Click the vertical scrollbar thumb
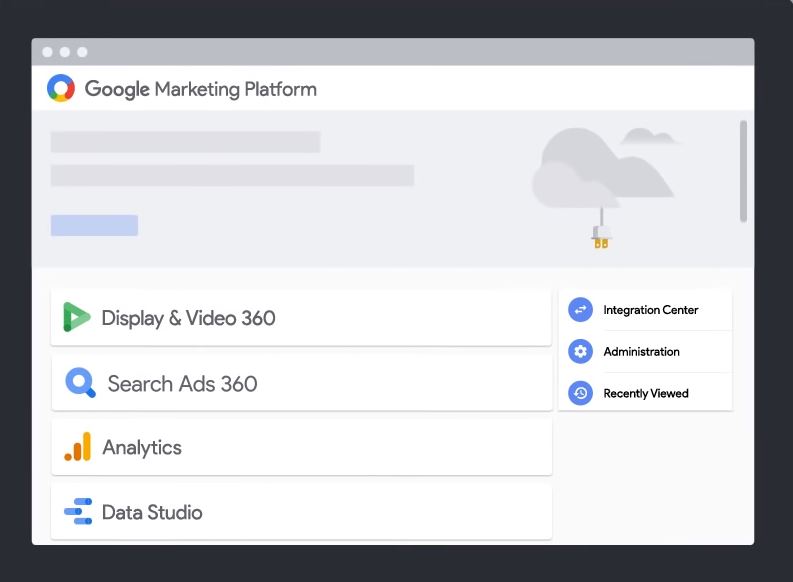The image size is (793, 582). pyautogui.click(x=743, y=171)
